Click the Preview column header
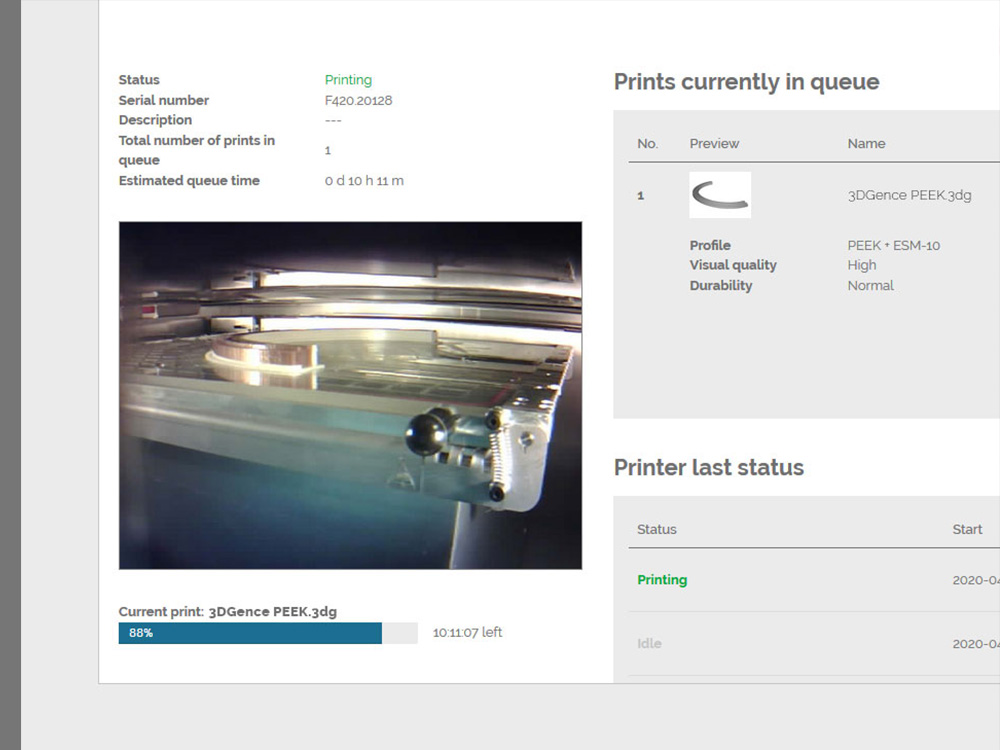The width and height of the screenshot is (1000, 750). coord(714,144)
